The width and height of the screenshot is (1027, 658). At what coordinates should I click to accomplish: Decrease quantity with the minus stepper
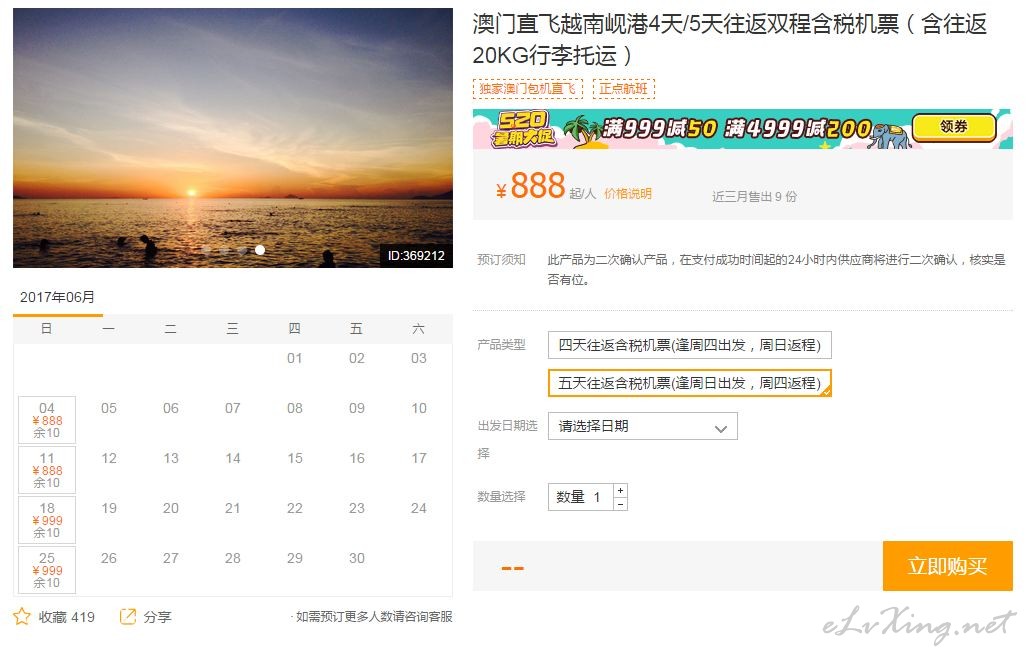click(x=620, y=504)
